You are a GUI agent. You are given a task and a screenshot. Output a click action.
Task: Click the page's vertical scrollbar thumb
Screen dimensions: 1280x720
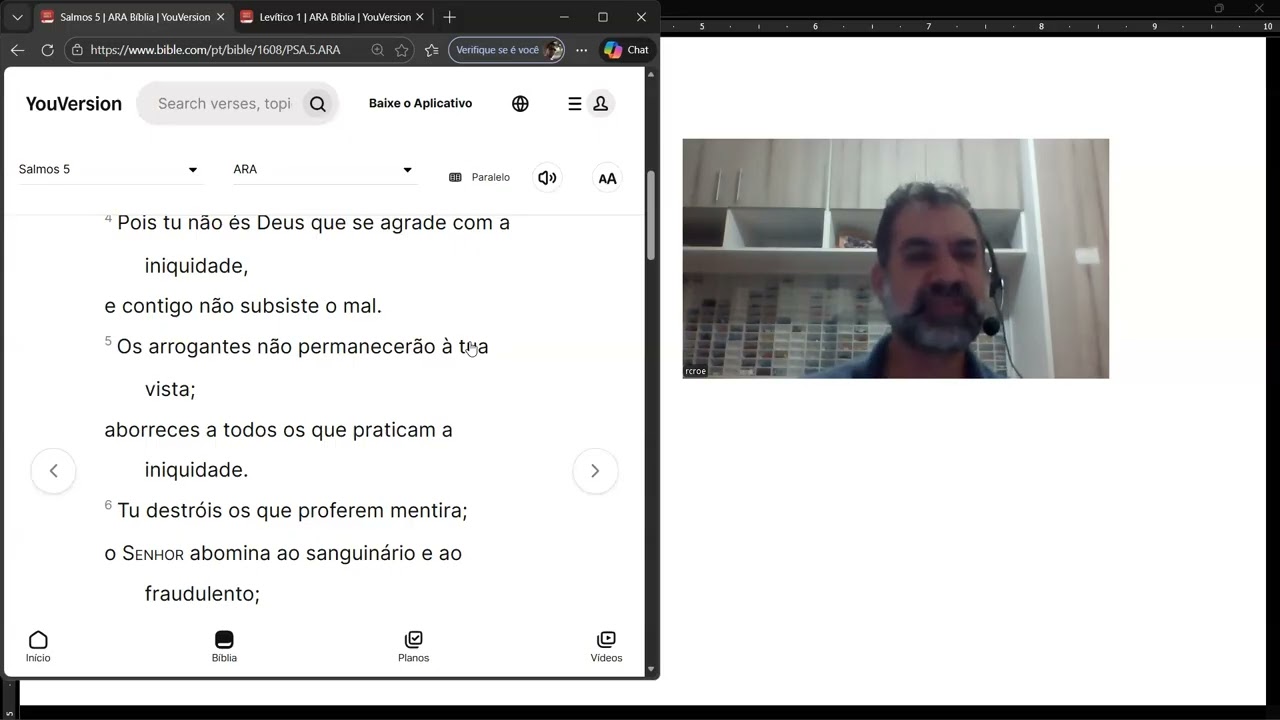pyautogui.click(x=652, y=216)
